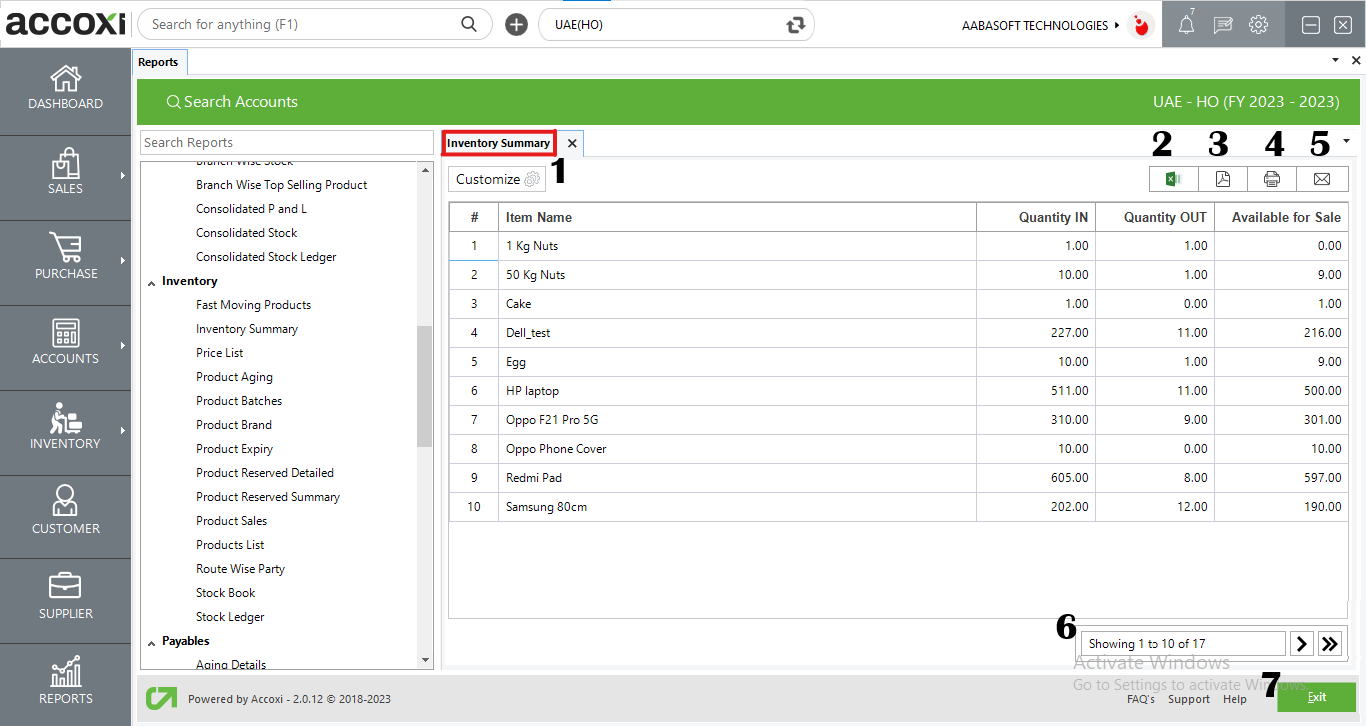Open Stock Ledger report from list
The width and height of the screenshot is (1366, 726).
[x=230, y=617]
